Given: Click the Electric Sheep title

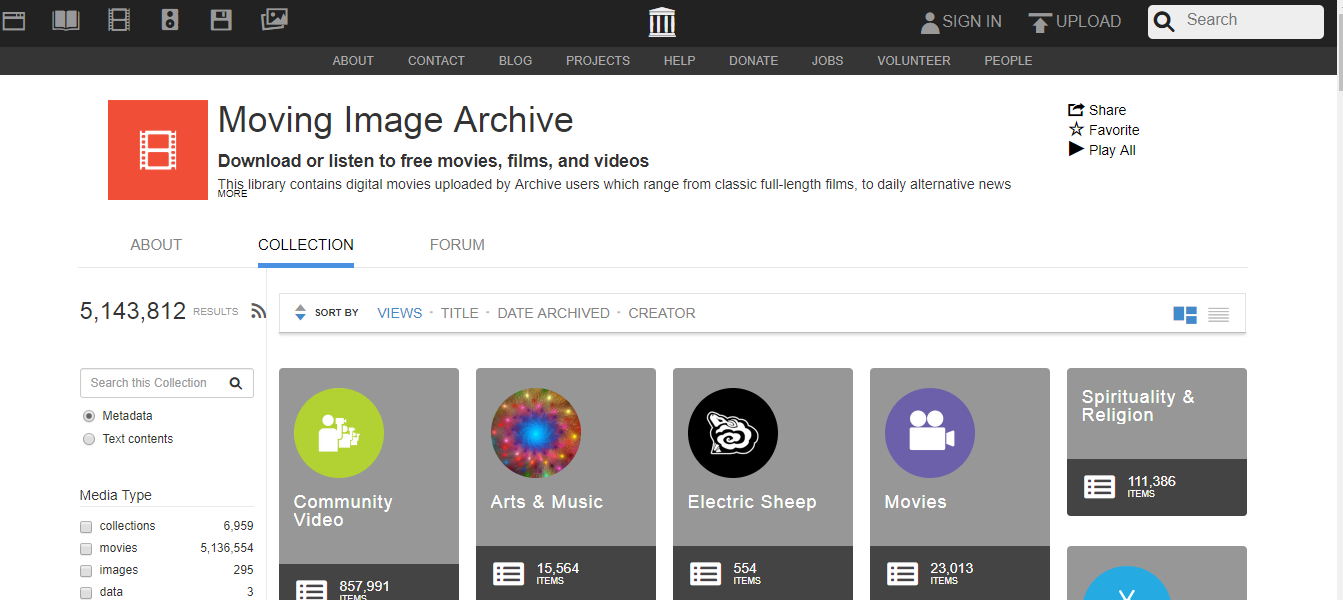Looking at the screenshot, I should [x=752, y=502].
